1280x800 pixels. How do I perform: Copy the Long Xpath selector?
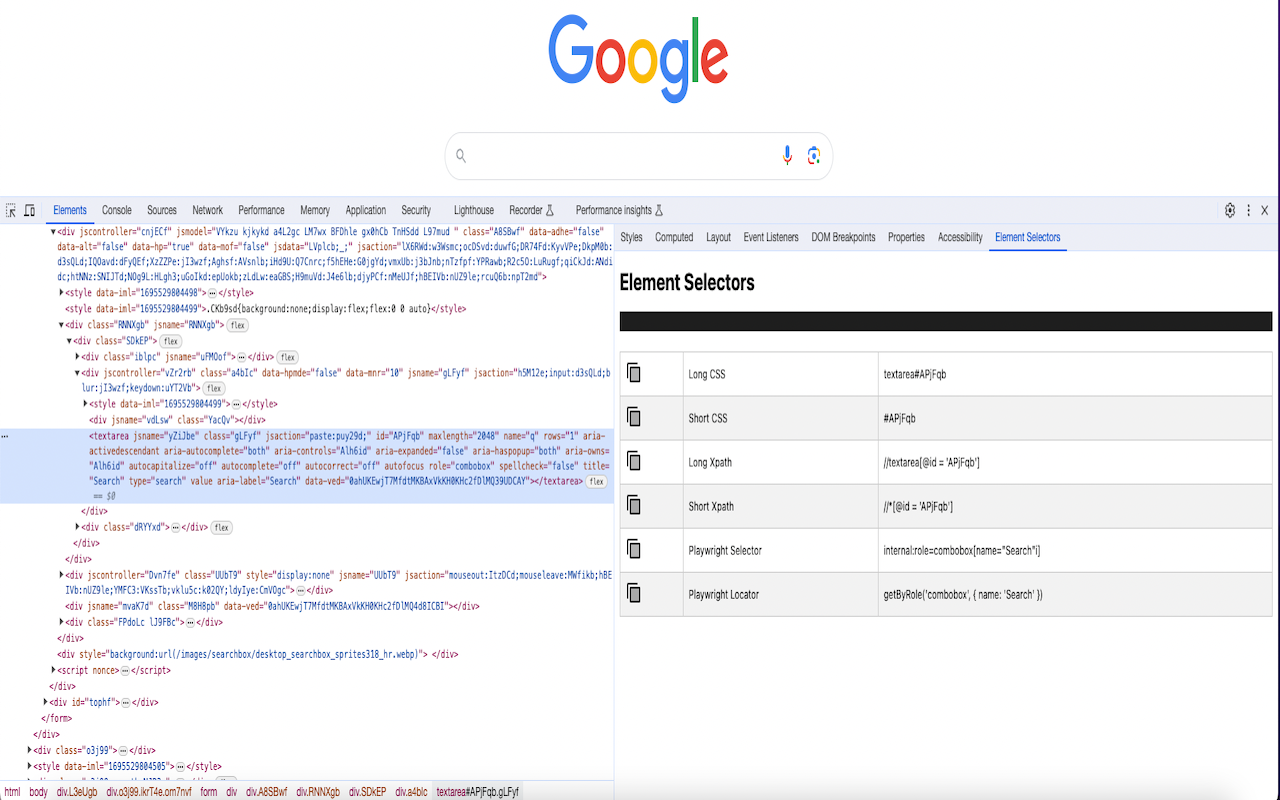634,461
